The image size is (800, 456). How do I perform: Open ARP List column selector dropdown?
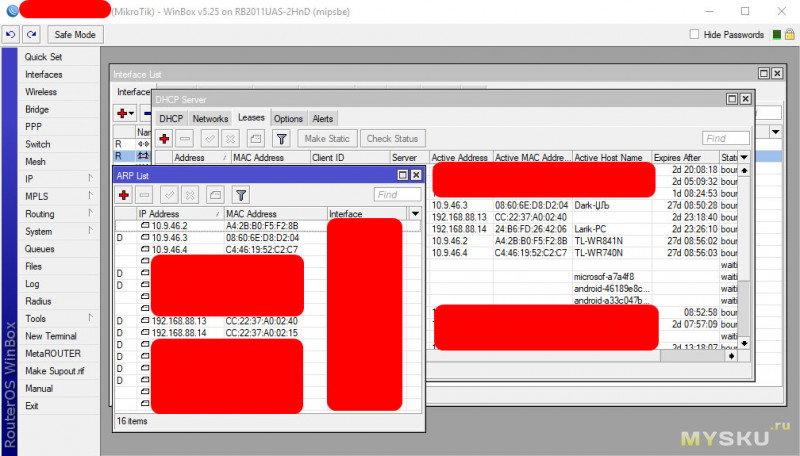tap(415, 213)
